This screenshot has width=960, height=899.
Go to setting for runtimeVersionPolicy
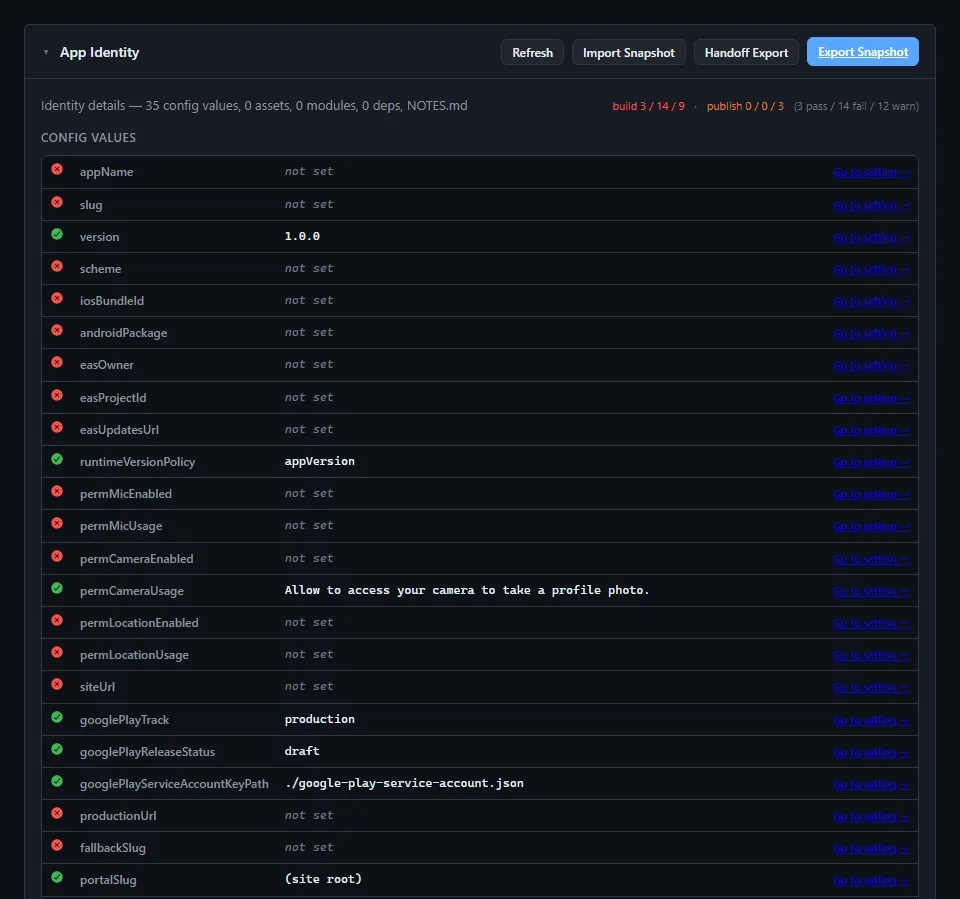(871, 462)
